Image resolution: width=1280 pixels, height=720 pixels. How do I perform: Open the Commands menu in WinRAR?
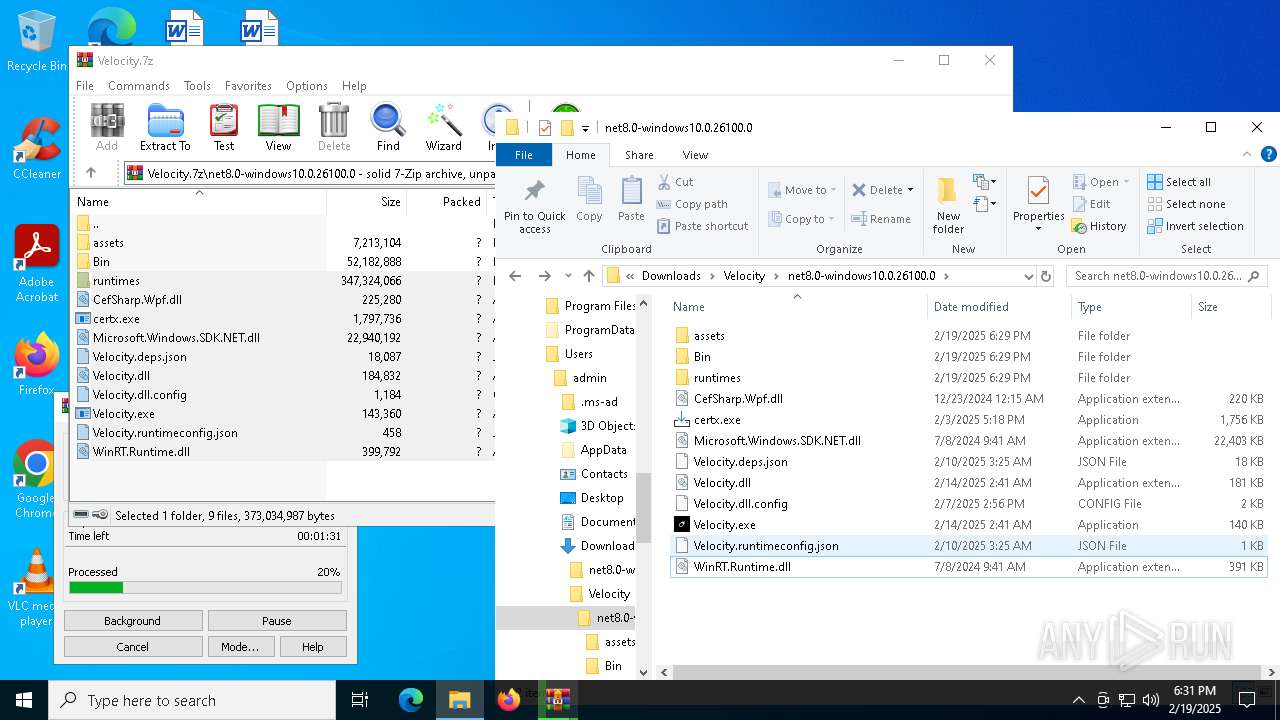click(x=139, y=86)
